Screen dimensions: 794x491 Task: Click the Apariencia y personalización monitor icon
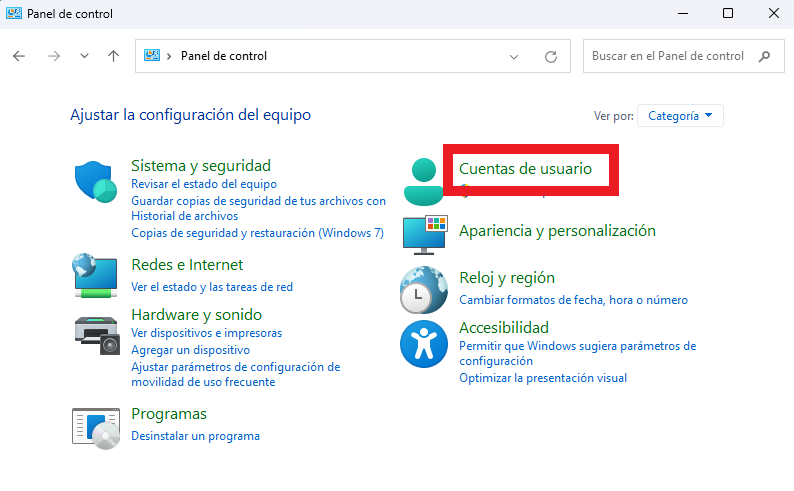(425, 234)
